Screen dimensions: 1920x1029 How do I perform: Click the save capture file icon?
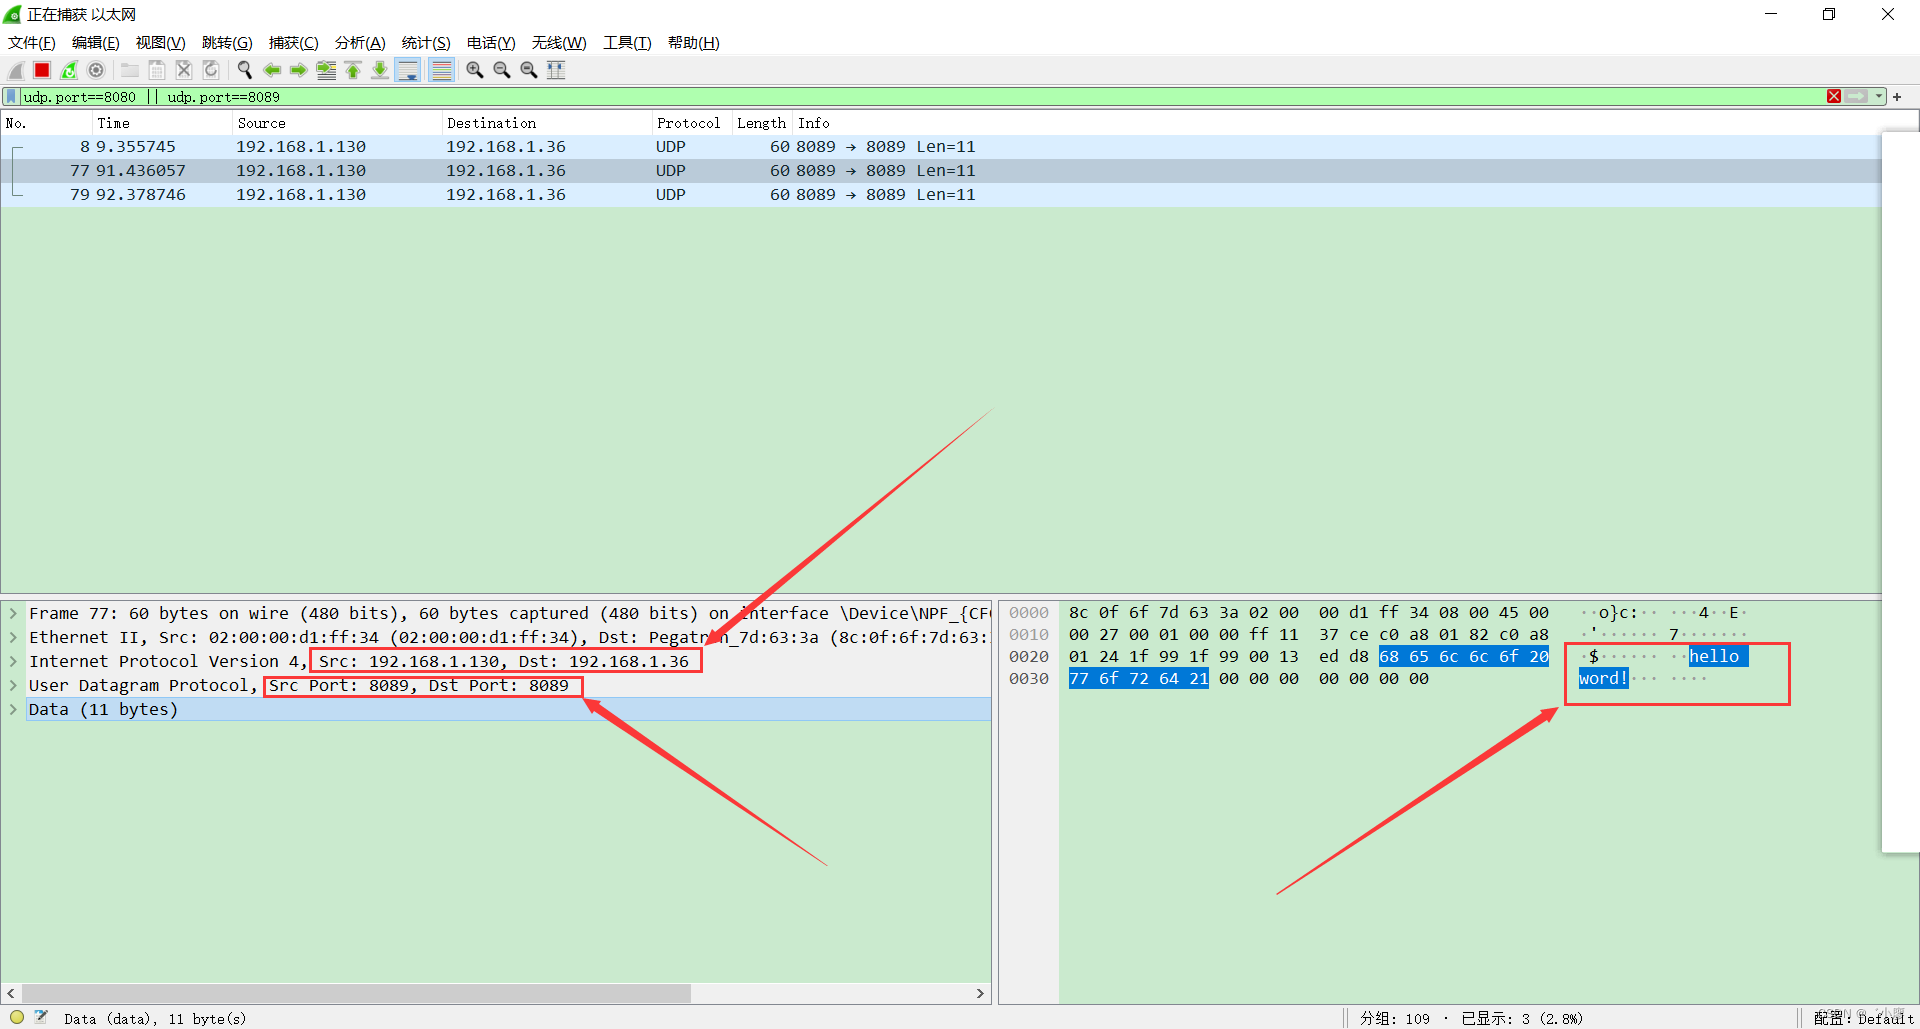tap(157, 70)
